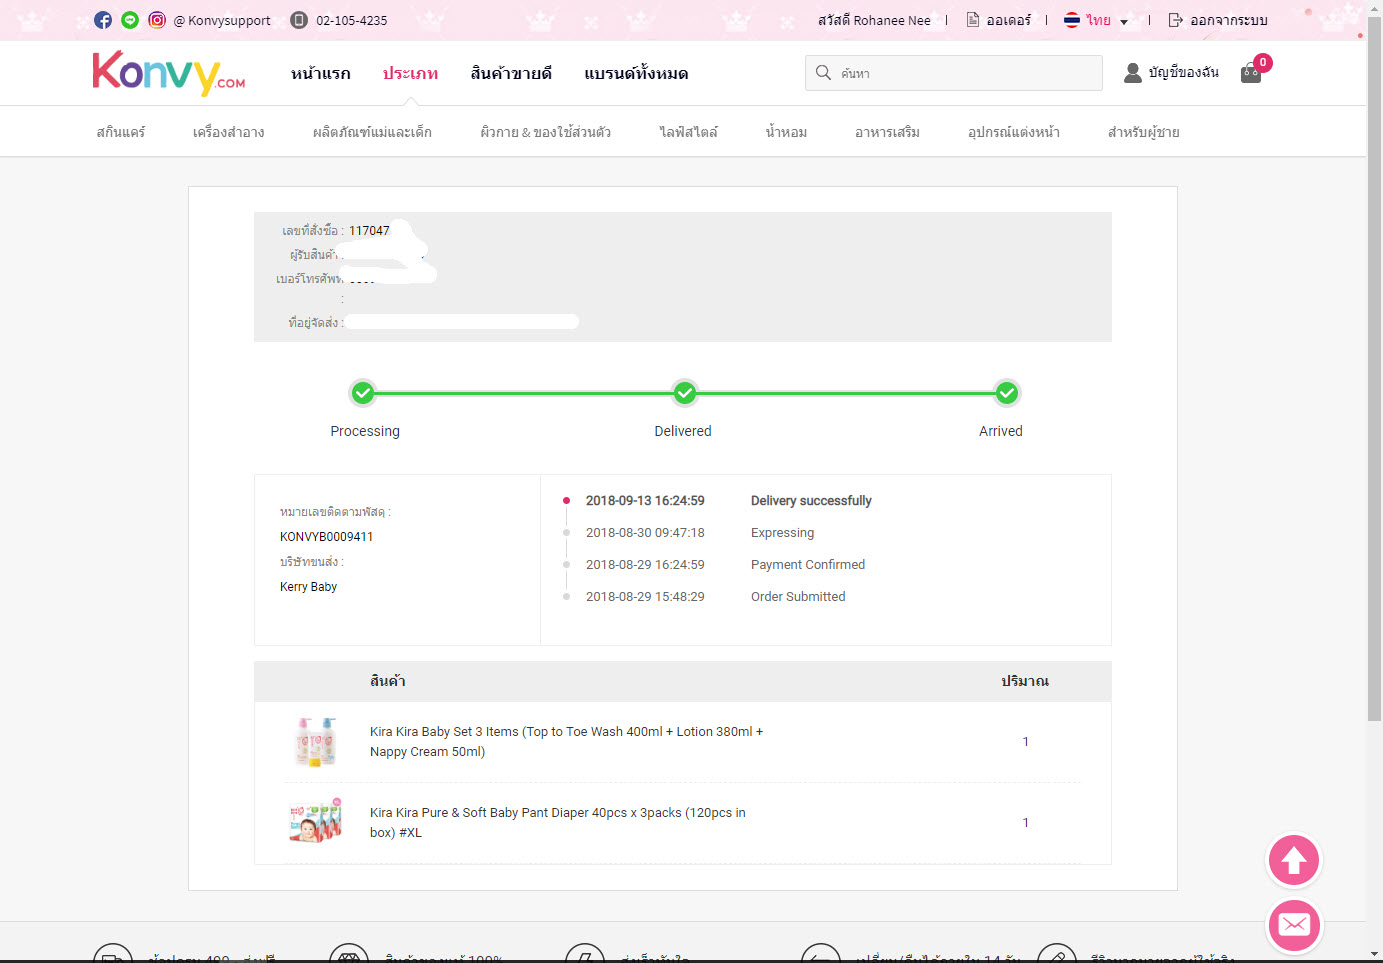Click the 2018-08-30 09:47:18 timestamp
The width and height of the screenshot is (1383, 963).
[645, 533]
